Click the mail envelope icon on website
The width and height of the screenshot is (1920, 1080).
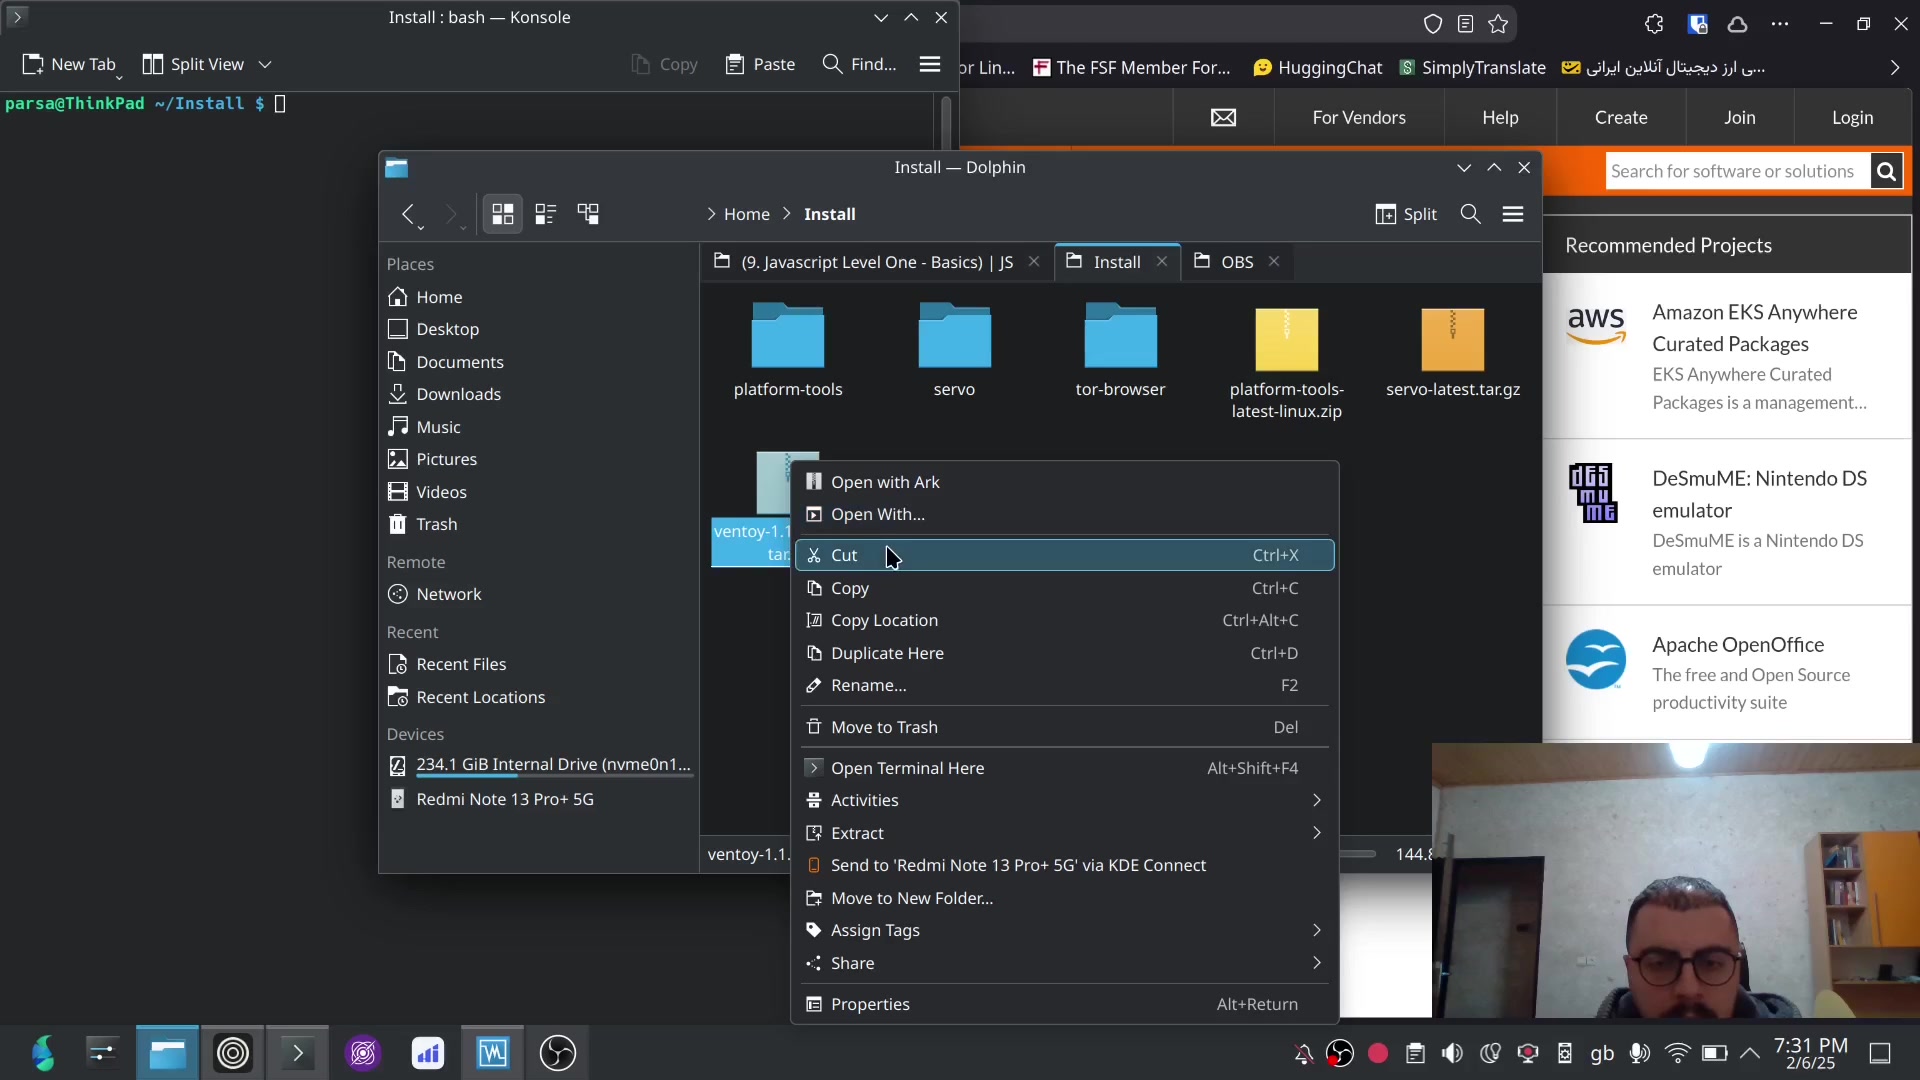(1223, 118)
